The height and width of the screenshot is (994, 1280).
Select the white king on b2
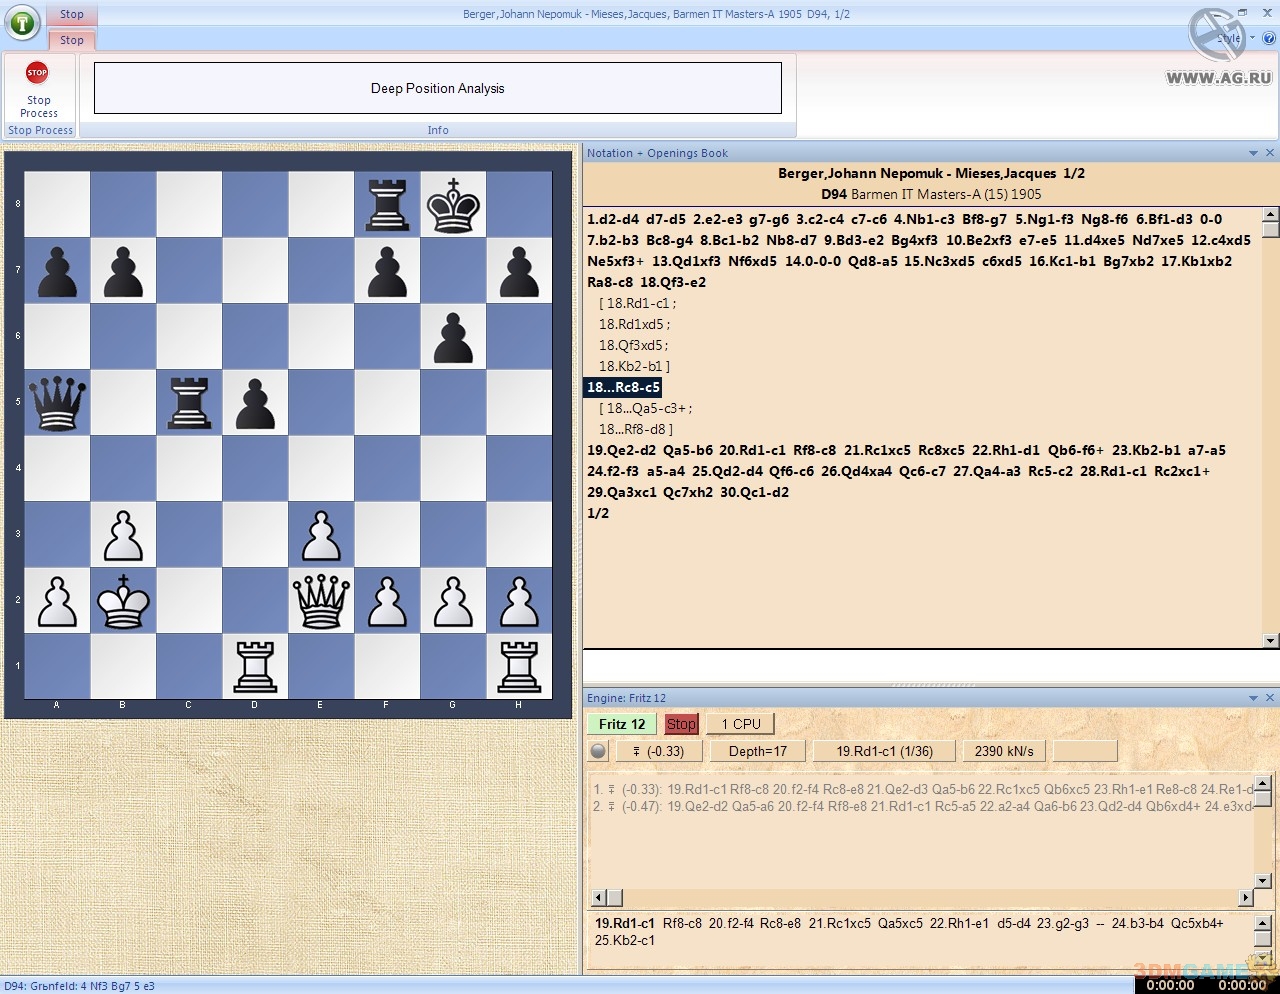[x=123, y=601]
